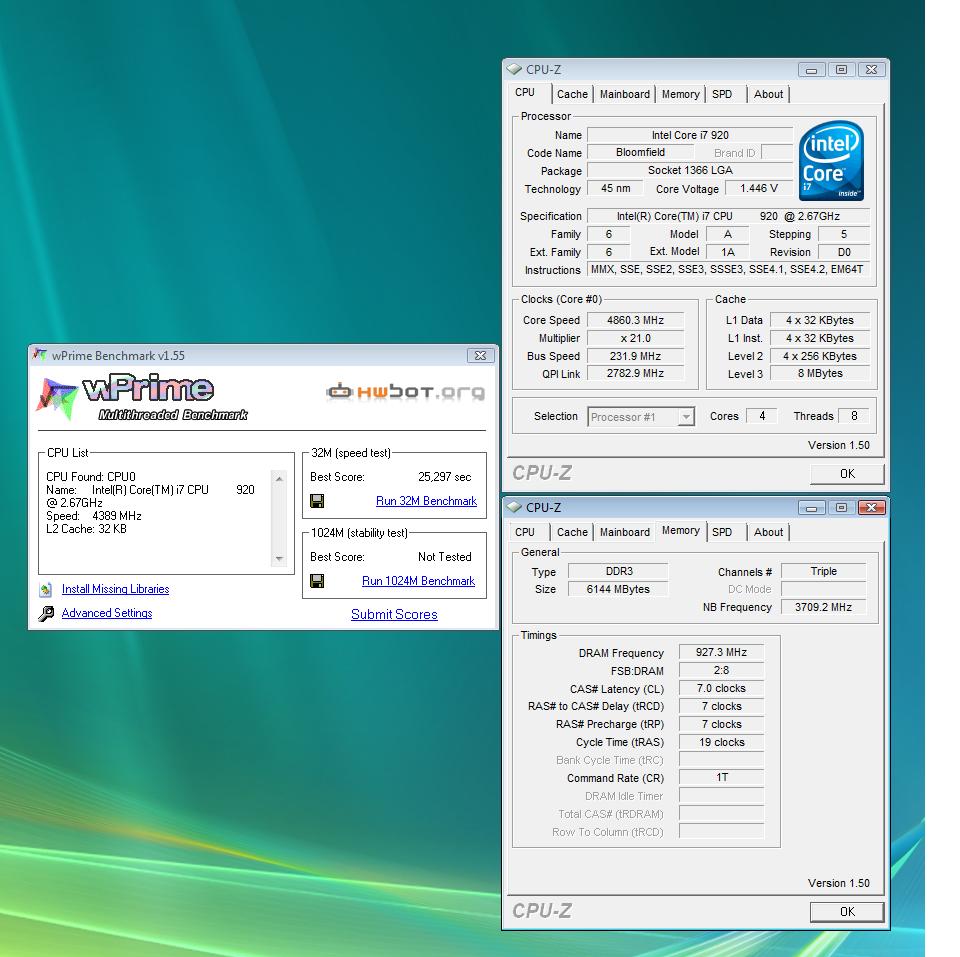
Task: Click CPU List scrollbar down arrow
Action: (x=279, y=558)
